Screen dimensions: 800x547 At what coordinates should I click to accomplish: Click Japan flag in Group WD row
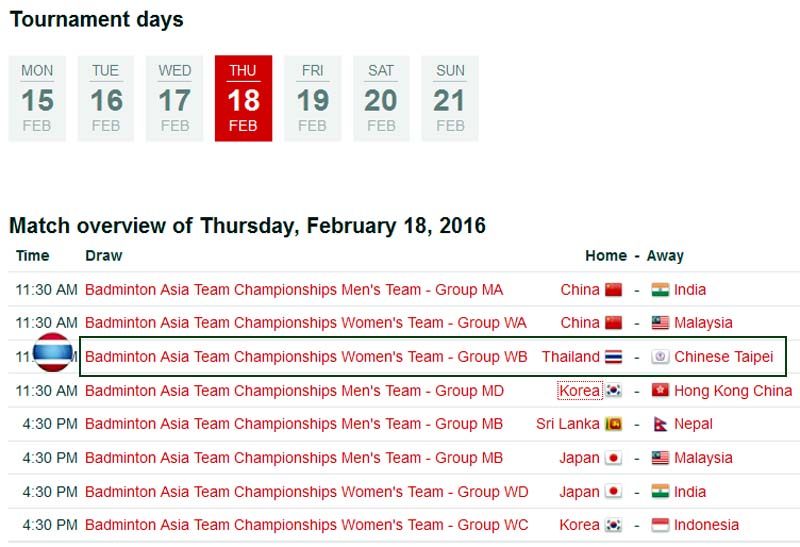(x=613, y=492)
